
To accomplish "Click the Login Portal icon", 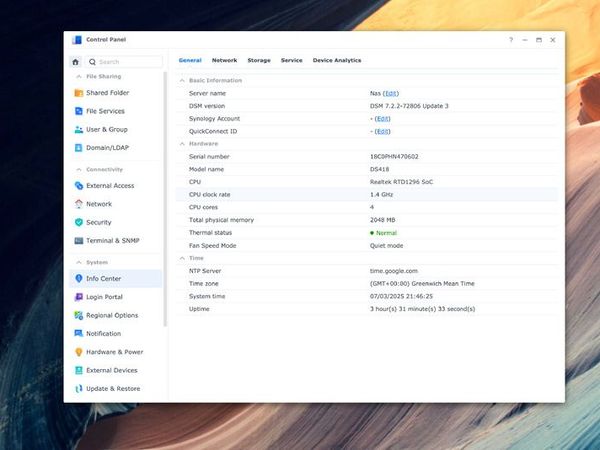I will pos(78,297).
